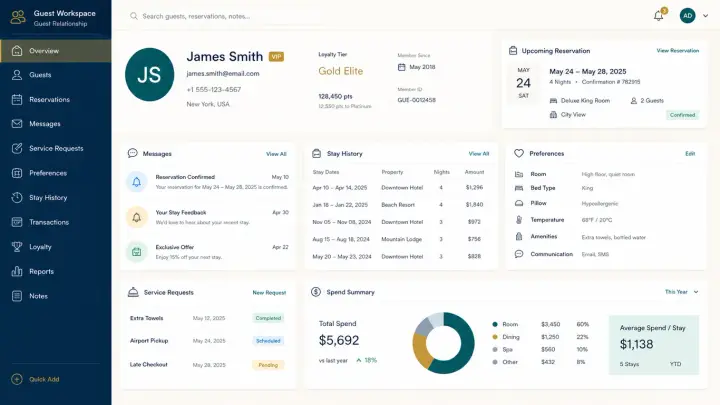Select the Mountain Lodge stay entry

pos(399,239)
